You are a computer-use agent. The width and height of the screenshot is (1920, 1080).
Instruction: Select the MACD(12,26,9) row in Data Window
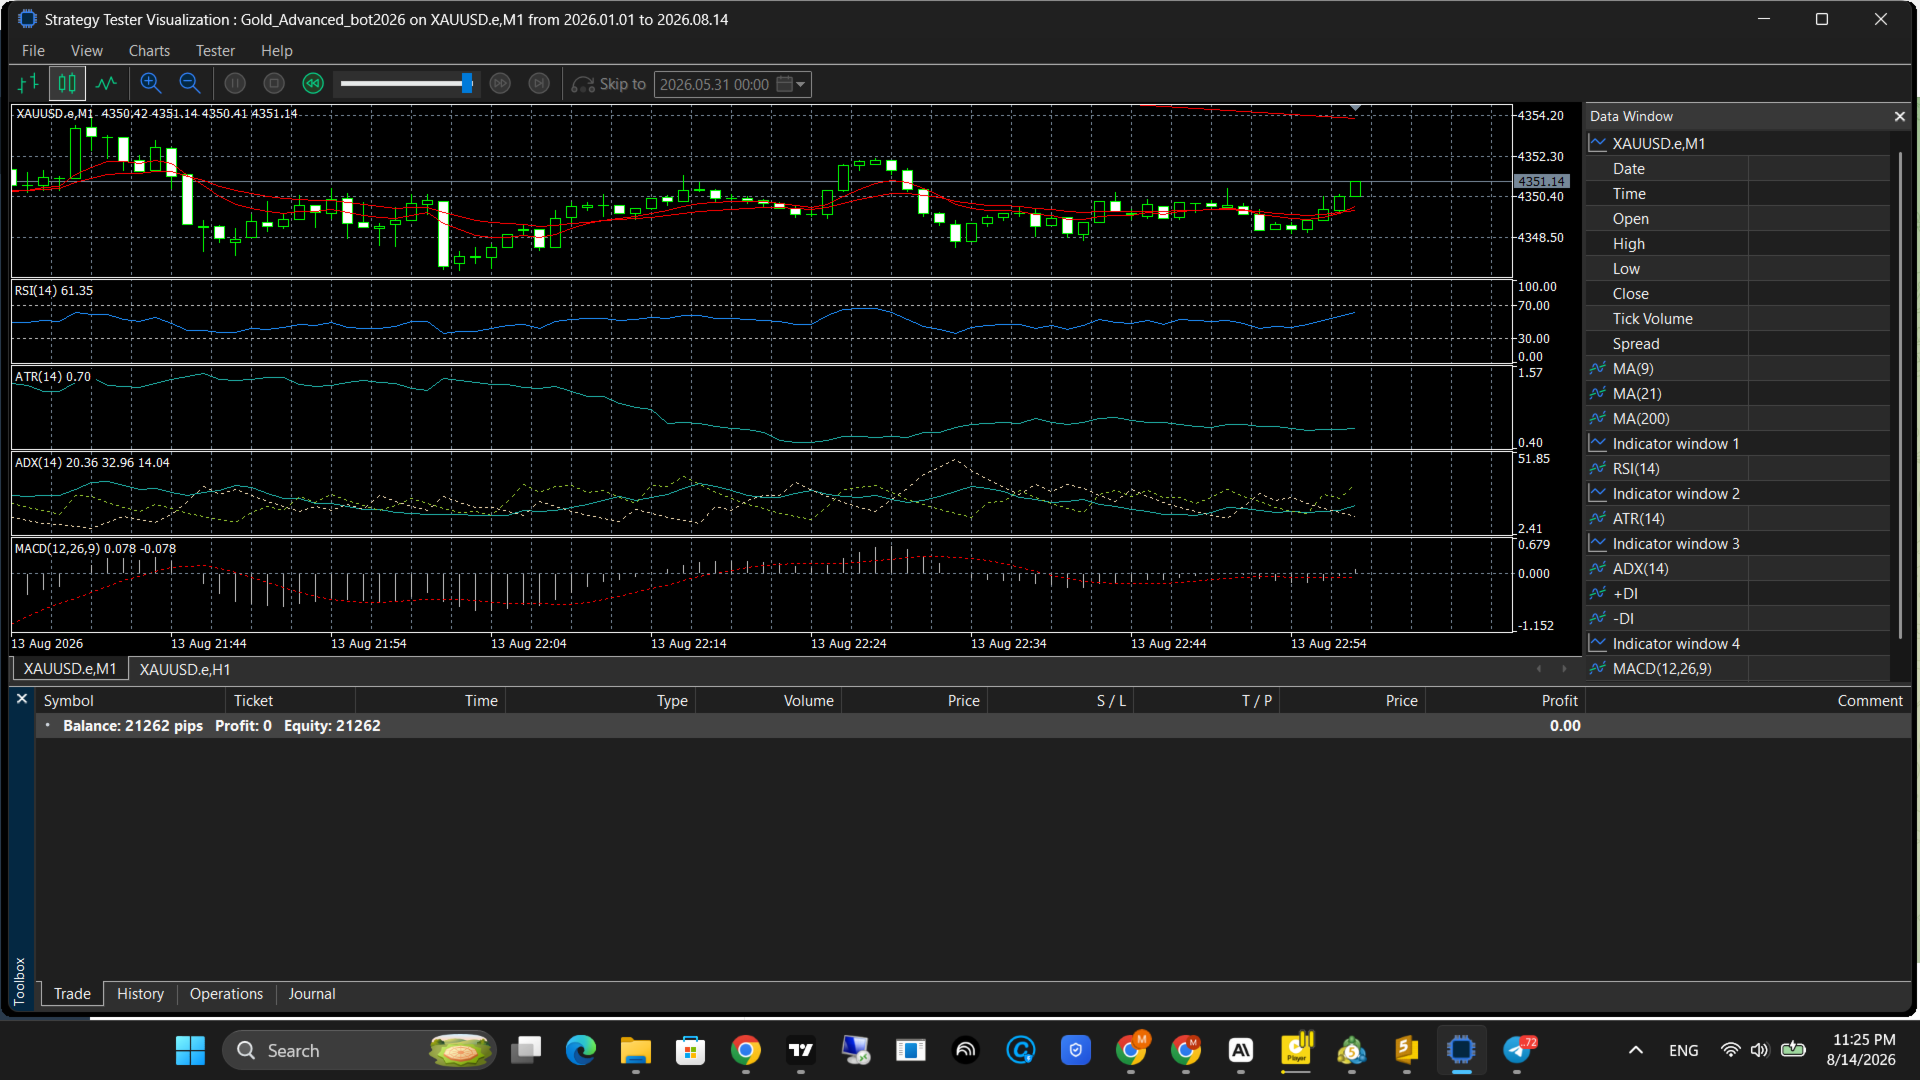point(1662,669)
